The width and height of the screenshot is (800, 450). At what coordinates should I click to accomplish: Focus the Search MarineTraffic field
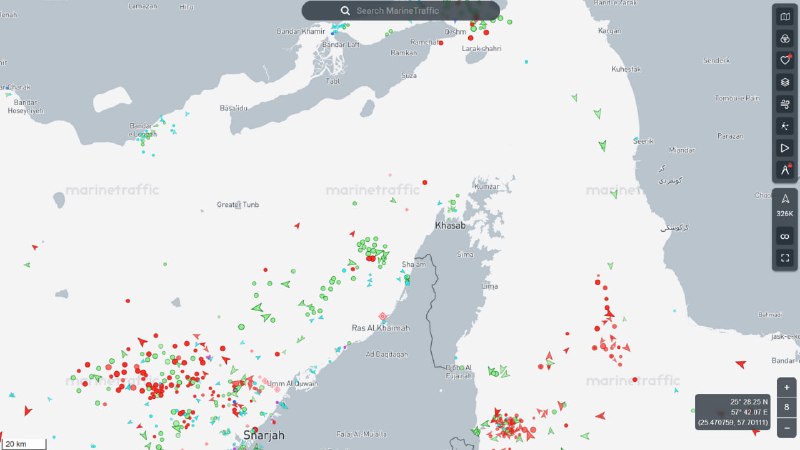tap(401, 11)
